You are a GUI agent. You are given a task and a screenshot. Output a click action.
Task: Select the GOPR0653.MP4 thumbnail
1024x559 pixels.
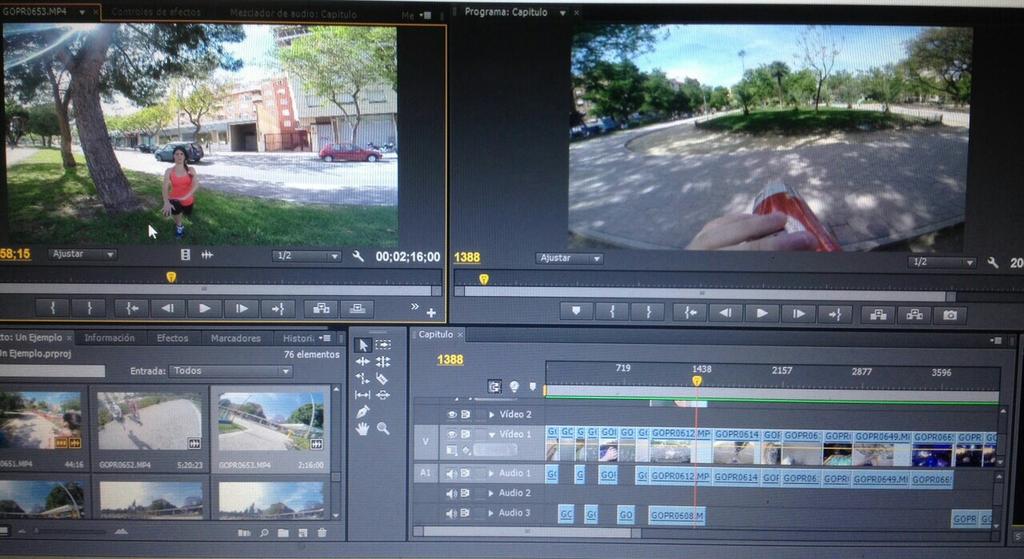click(x=271, y=422)
